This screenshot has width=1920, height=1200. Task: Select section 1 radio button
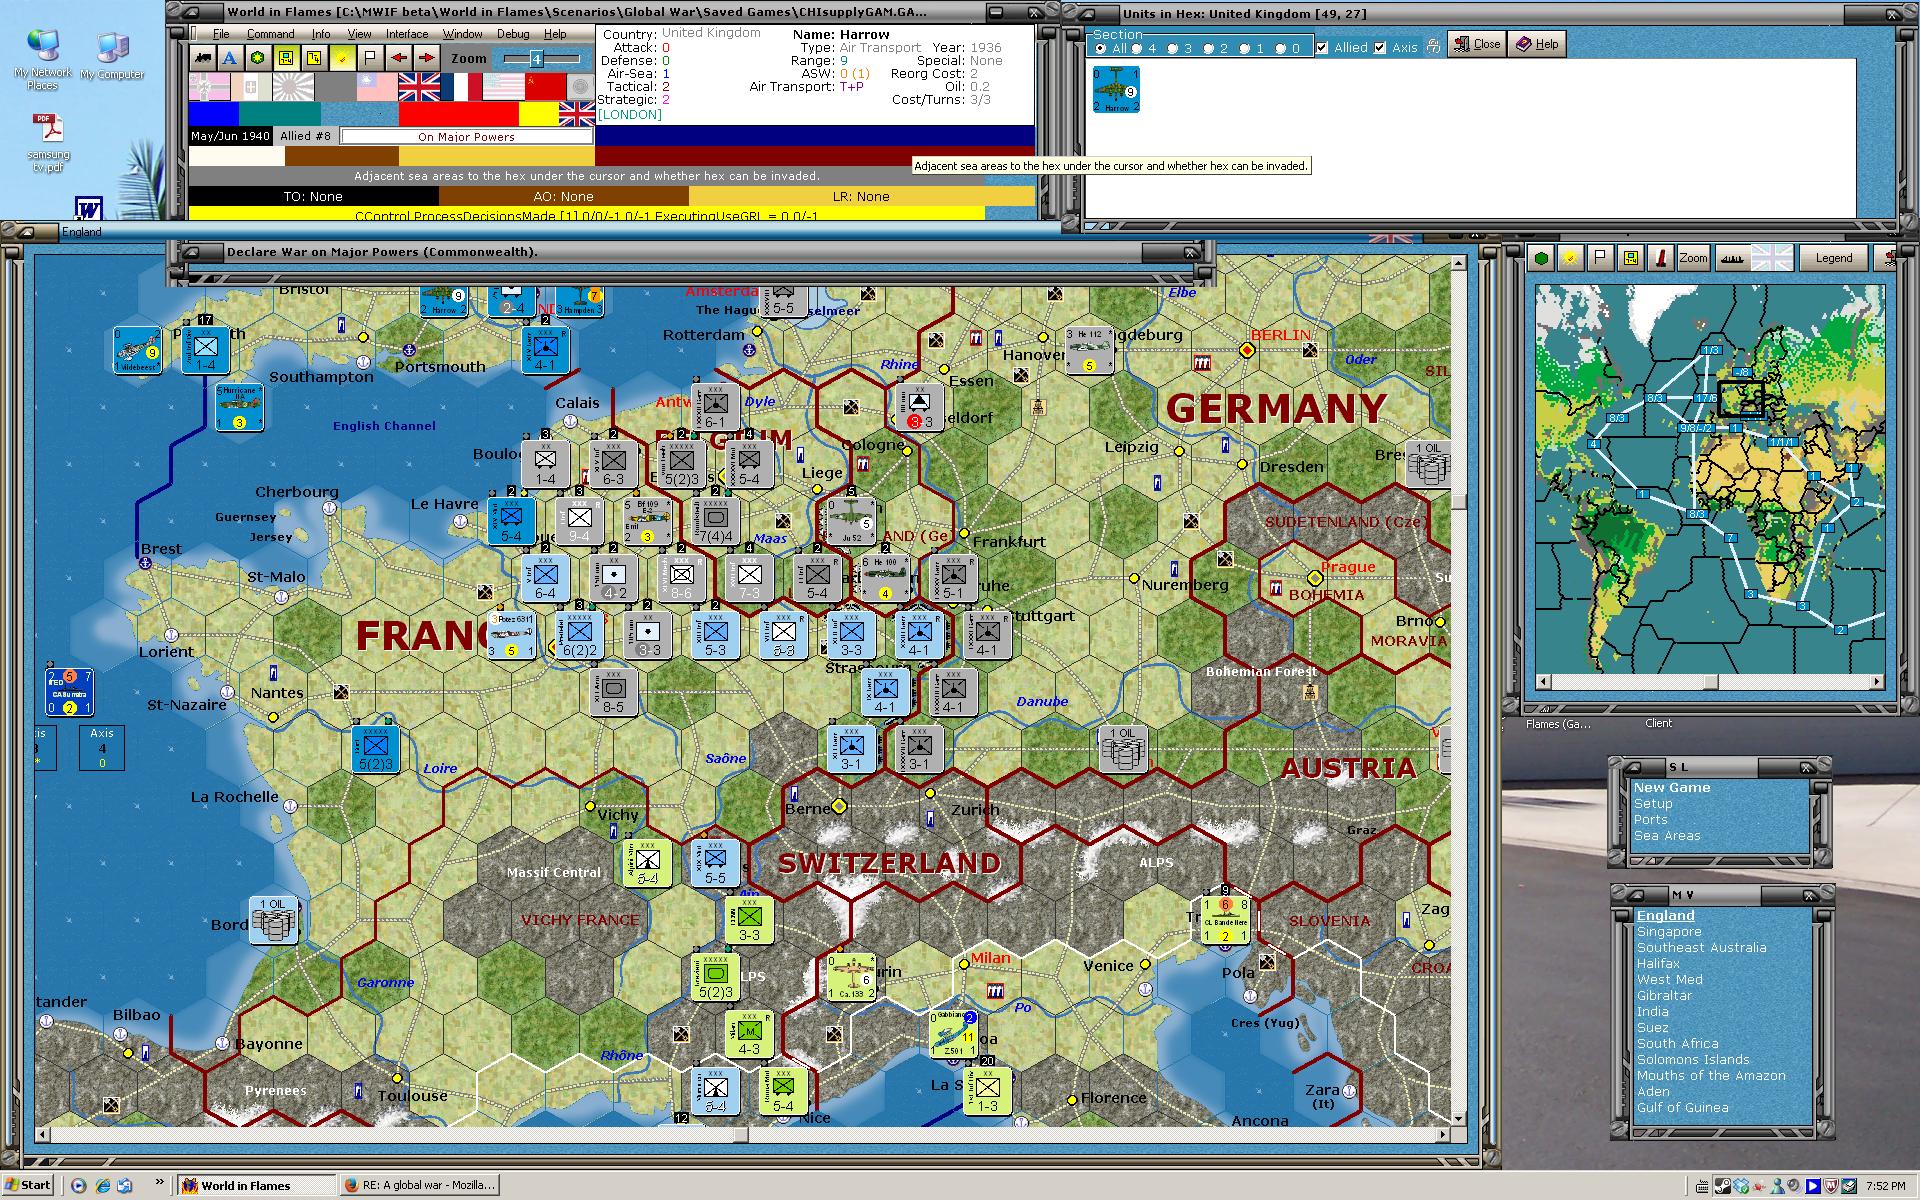[x=1245, y=48]
